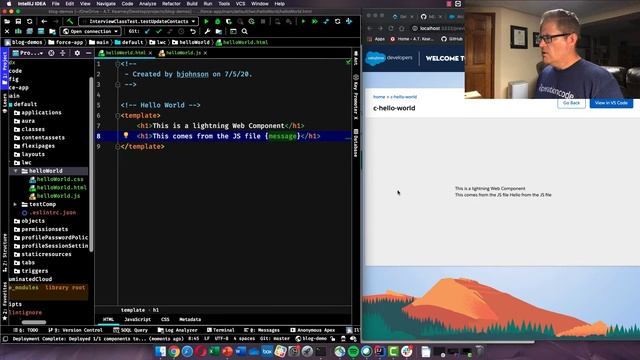
Task: Hide Project panel with the minus icon
Action: (88, 53)
